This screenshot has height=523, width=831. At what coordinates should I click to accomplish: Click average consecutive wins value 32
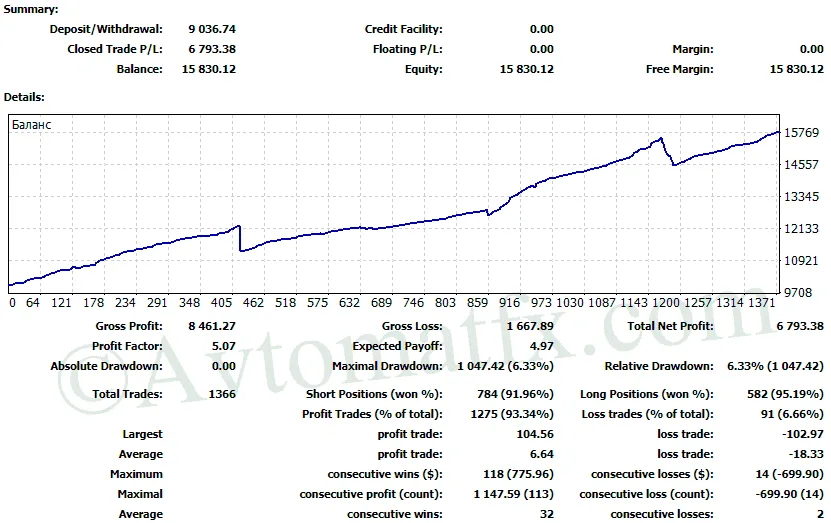point(547,515)
